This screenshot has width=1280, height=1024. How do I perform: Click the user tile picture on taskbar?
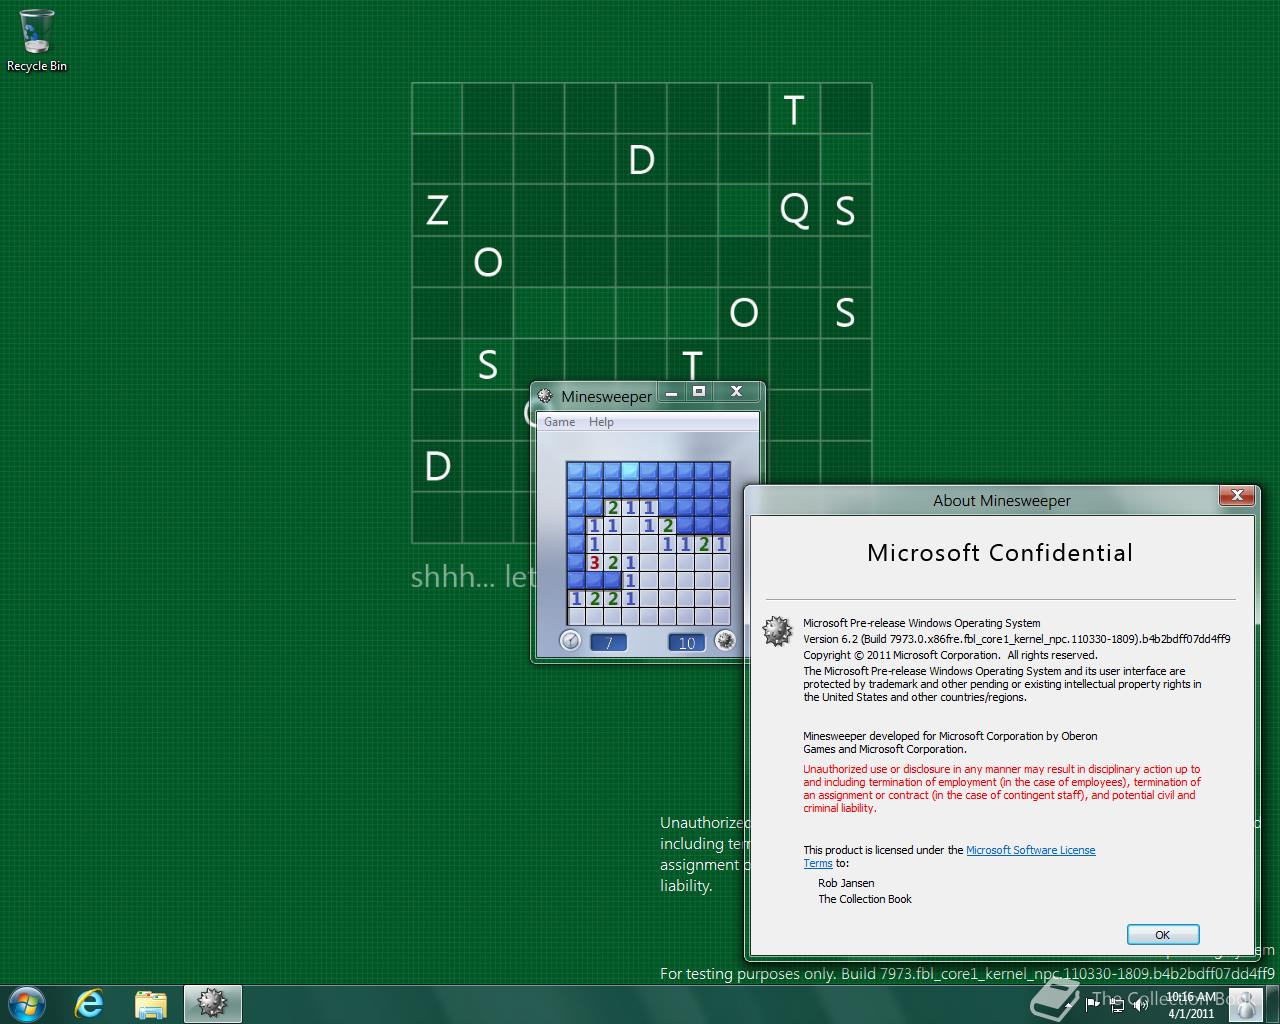[x=1245, y=1004]
